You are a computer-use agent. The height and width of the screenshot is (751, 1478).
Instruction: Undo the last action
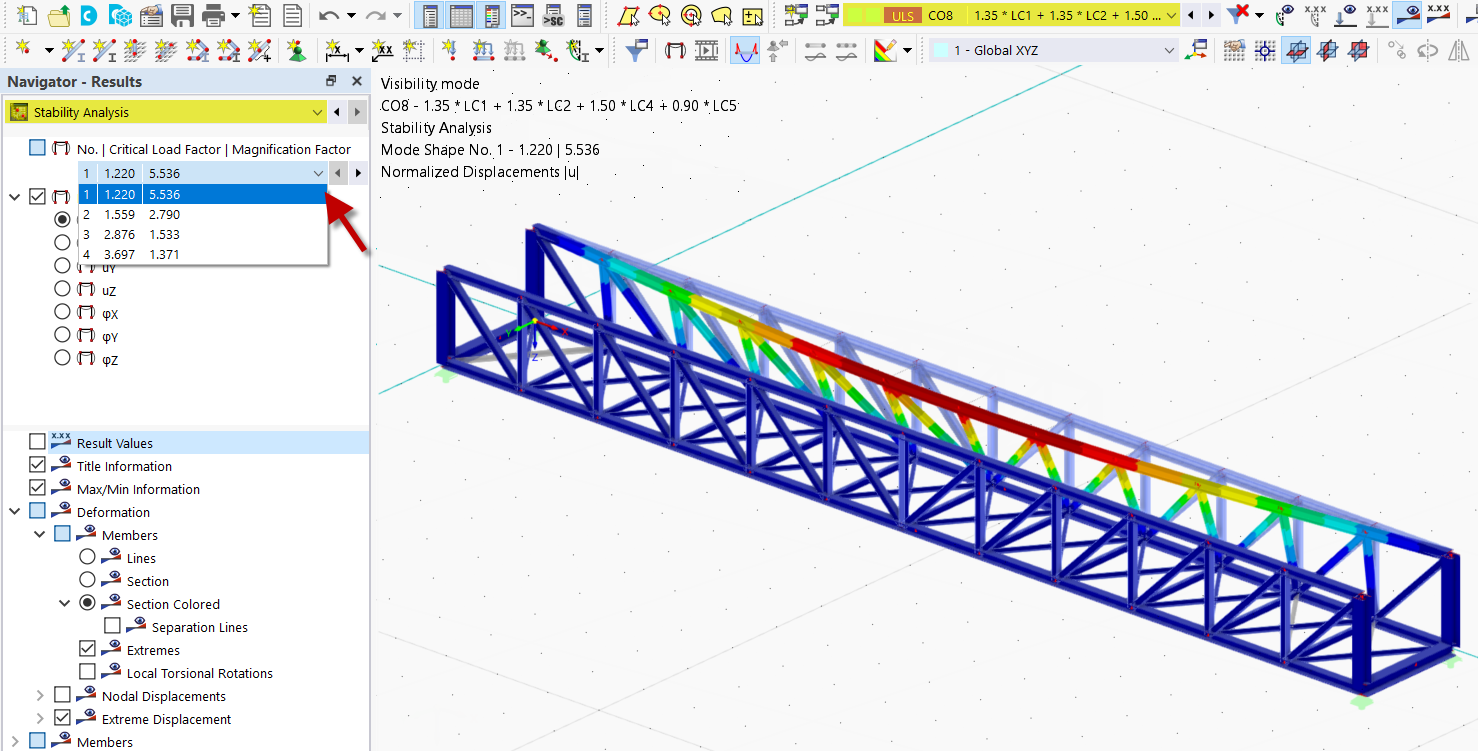tap(329, 15)
